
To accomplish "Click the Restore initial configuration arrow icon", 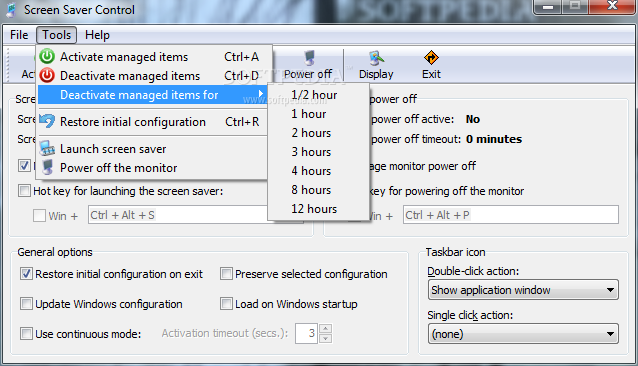I will click(x=47, y=121).
